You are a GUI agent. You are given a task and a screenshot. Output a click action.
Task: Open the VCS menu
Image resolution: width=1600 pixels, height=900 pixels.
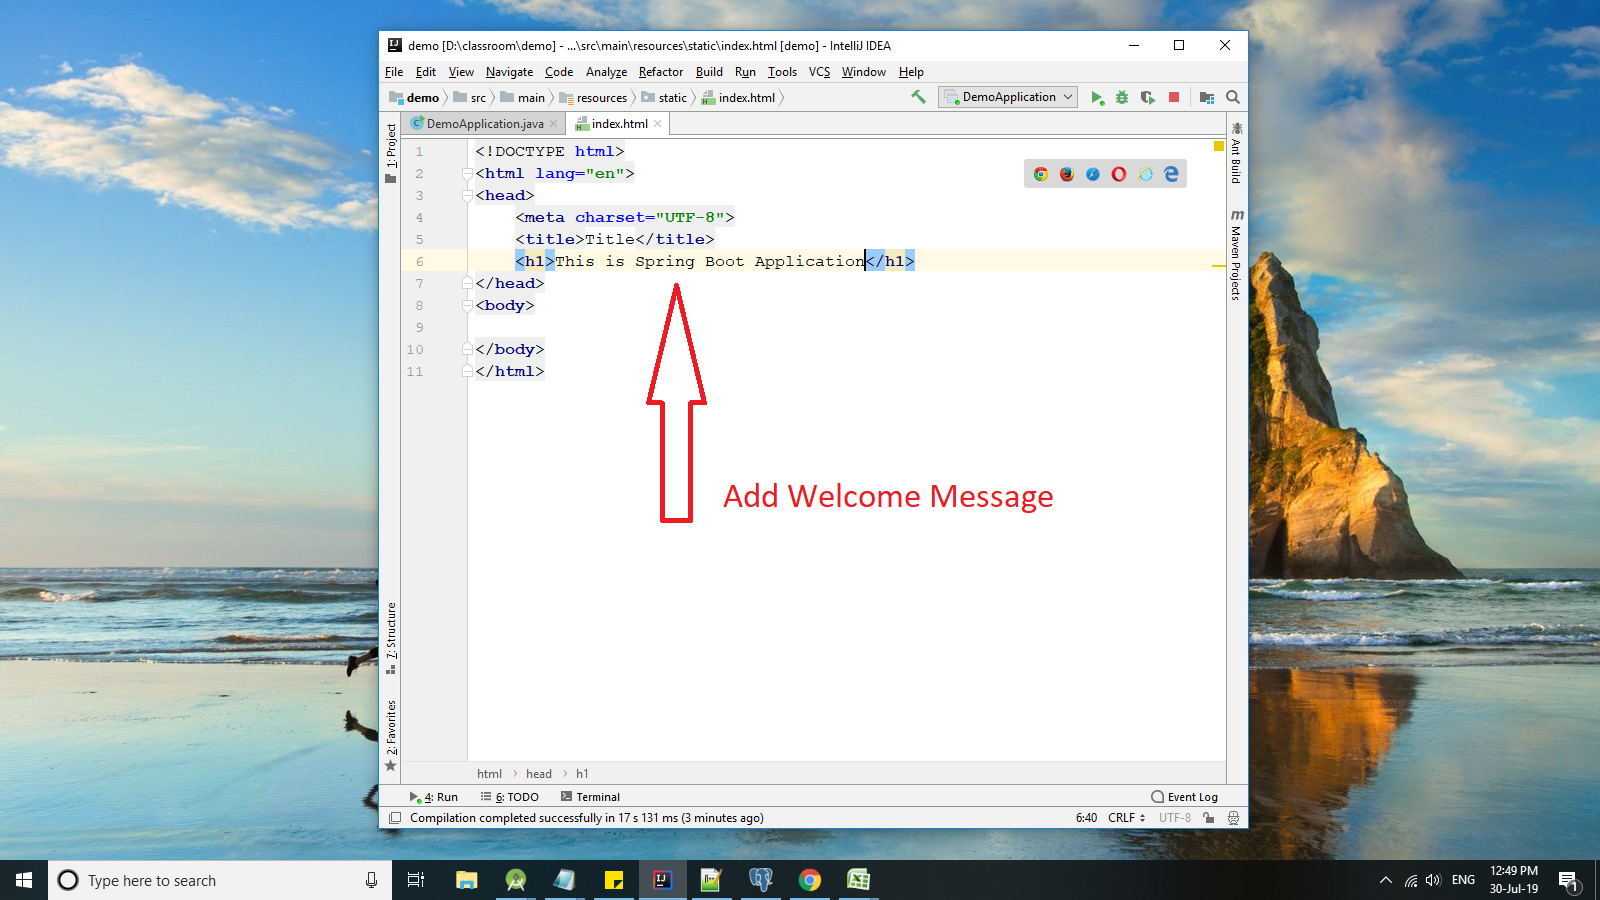[x=819, y=72]
